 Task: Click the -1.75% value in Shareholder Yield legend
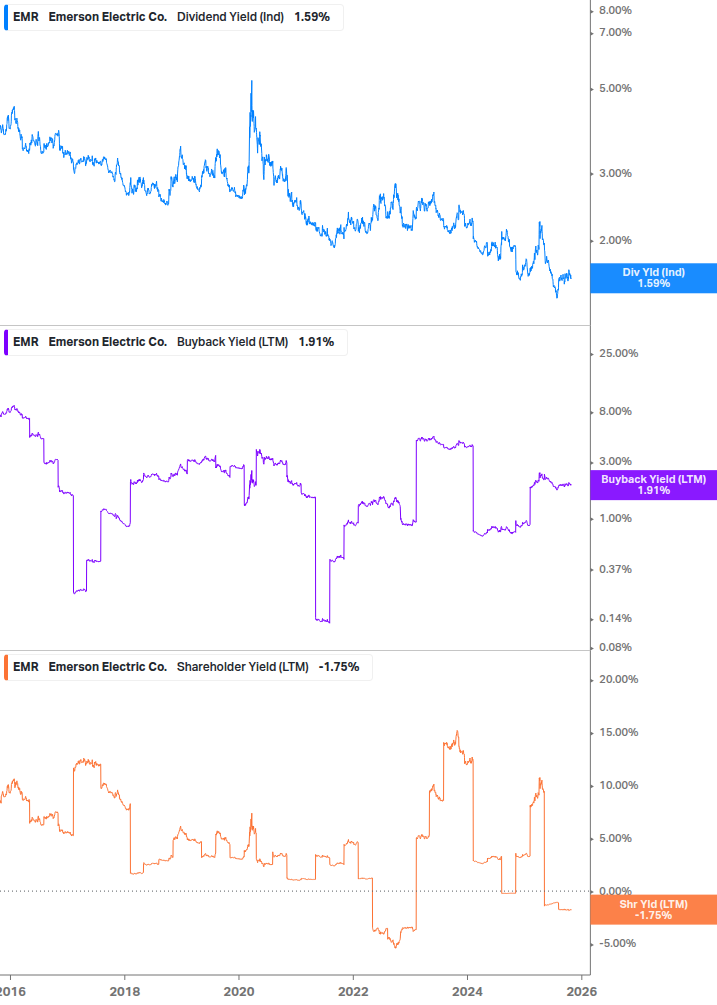338,667
